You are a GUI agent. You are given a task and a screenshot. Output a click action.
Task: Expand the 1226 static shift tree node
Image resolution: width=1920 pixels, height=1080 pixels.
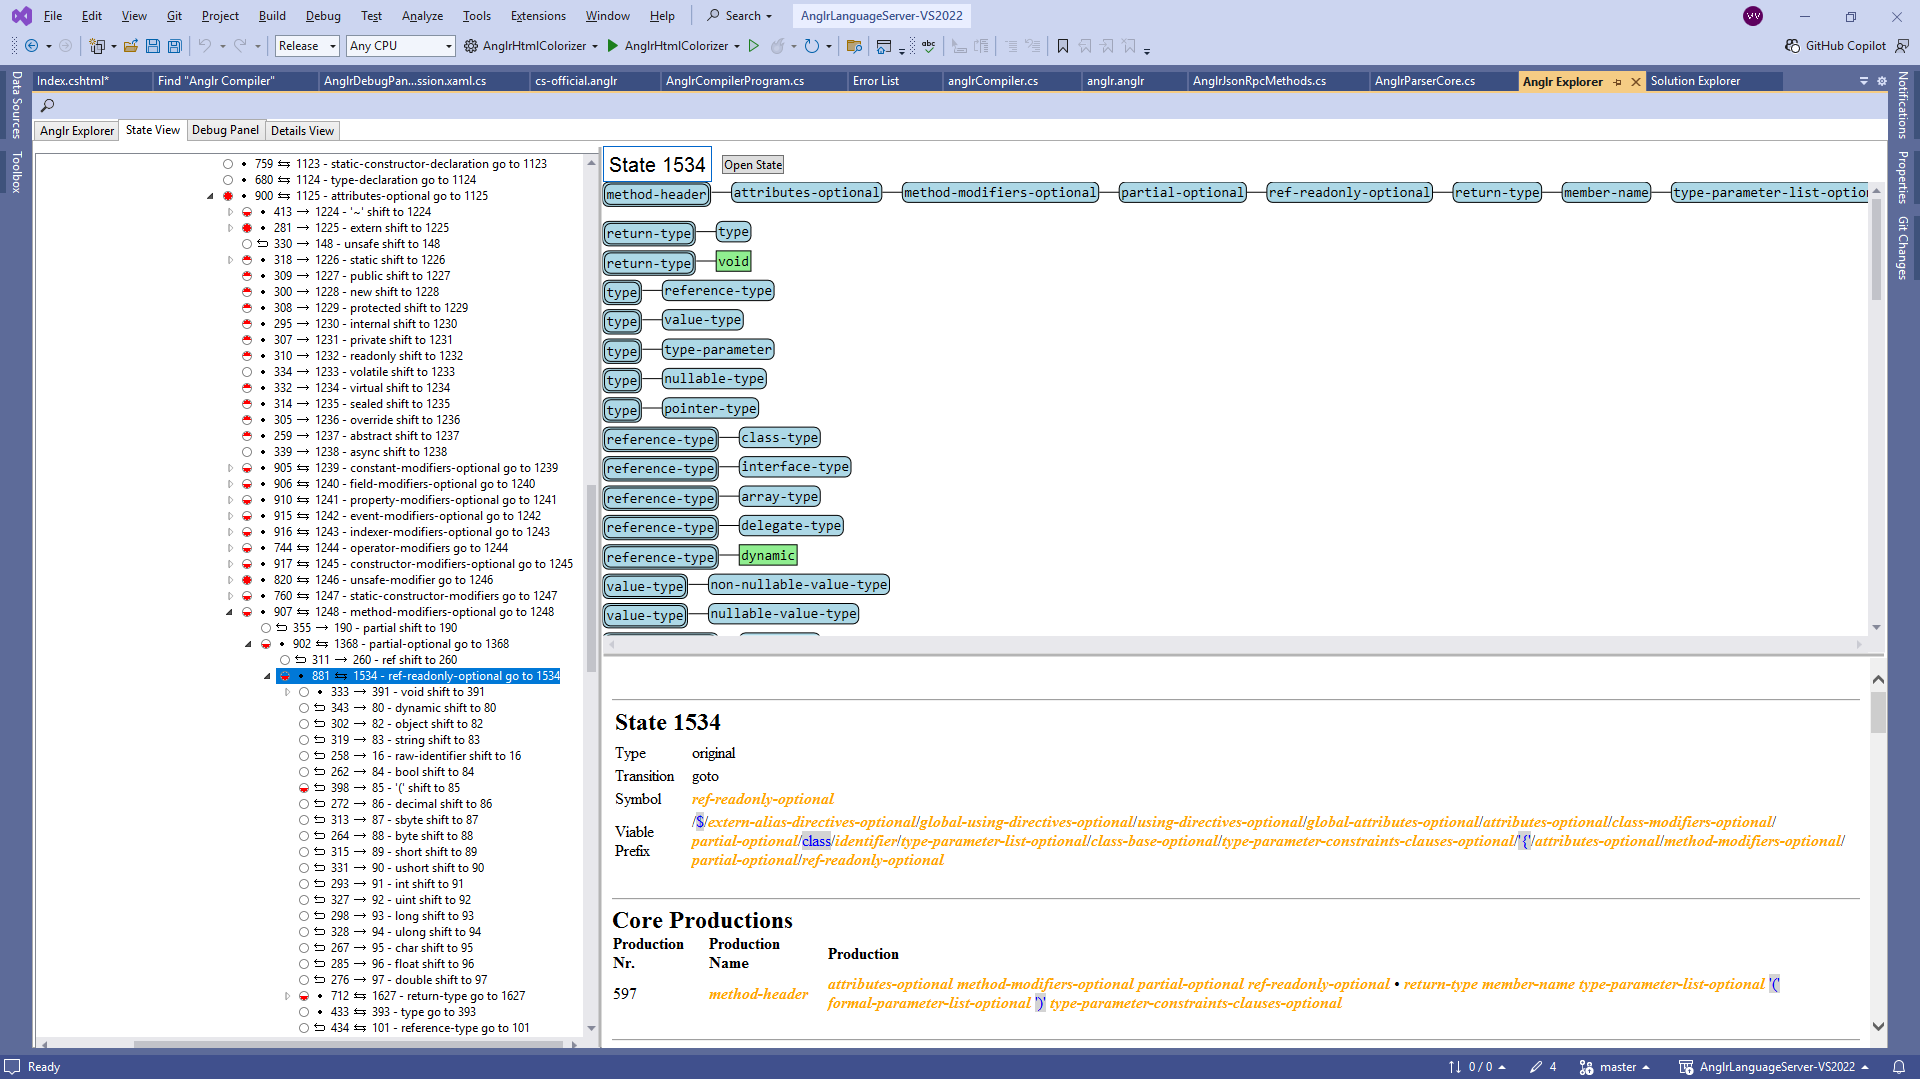(230, 260)
